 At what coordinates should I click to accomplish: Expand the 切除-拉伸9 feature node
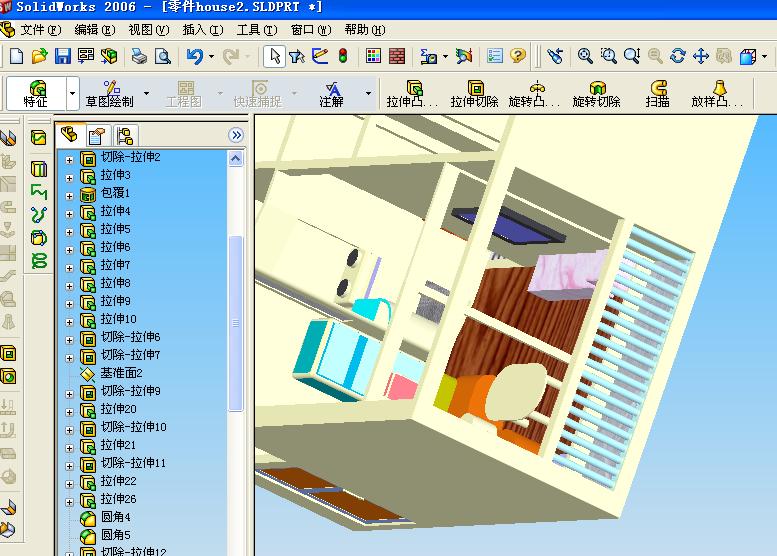[x=69, y=394]
